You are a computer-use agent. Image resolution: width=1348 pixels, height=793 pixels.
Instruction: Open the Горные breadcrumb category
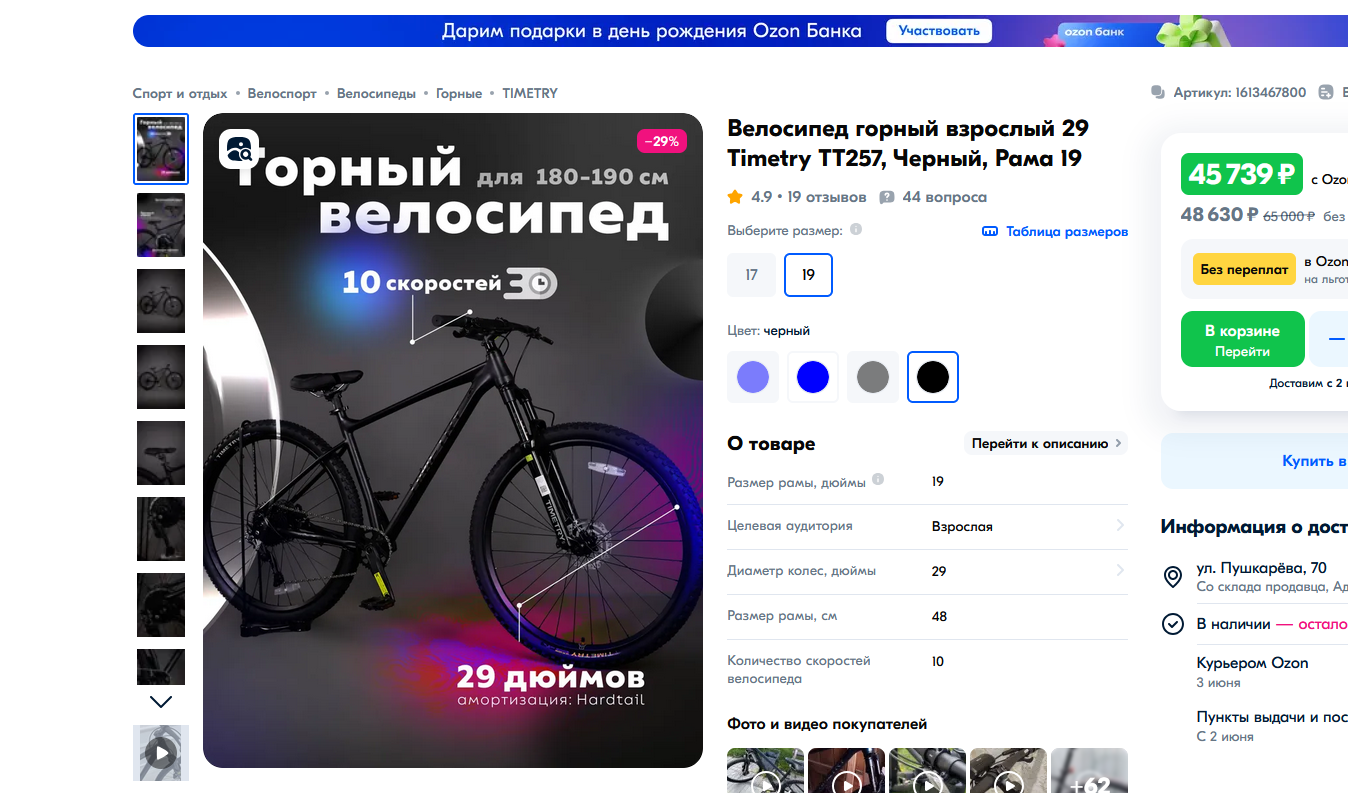(x=459, y=93)
